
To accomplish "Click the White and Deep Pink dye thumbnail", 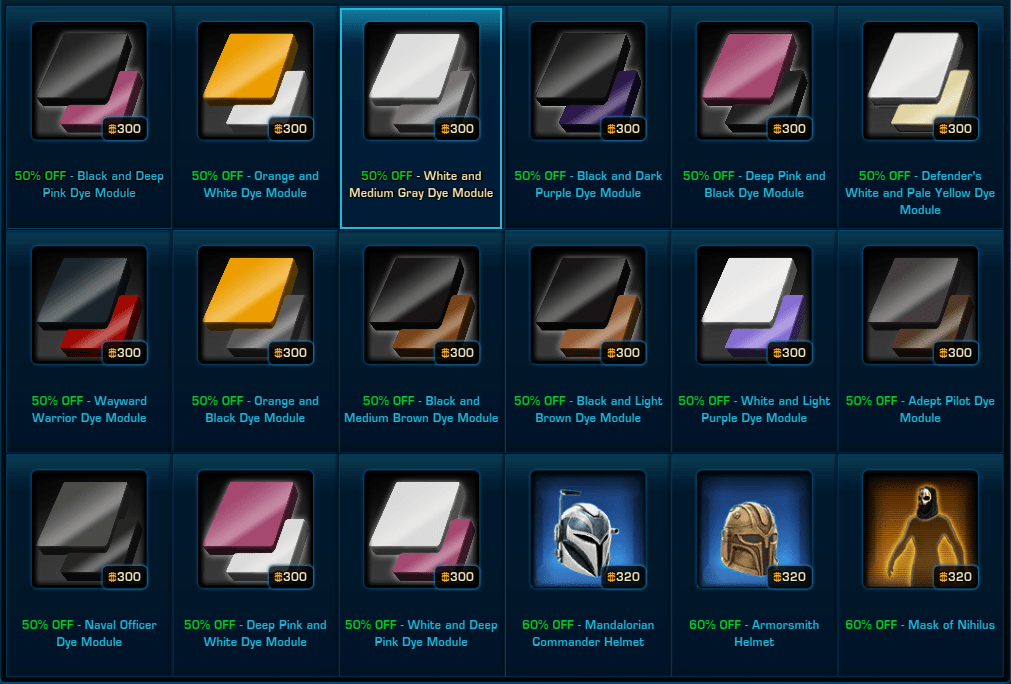I will [422, 529].
